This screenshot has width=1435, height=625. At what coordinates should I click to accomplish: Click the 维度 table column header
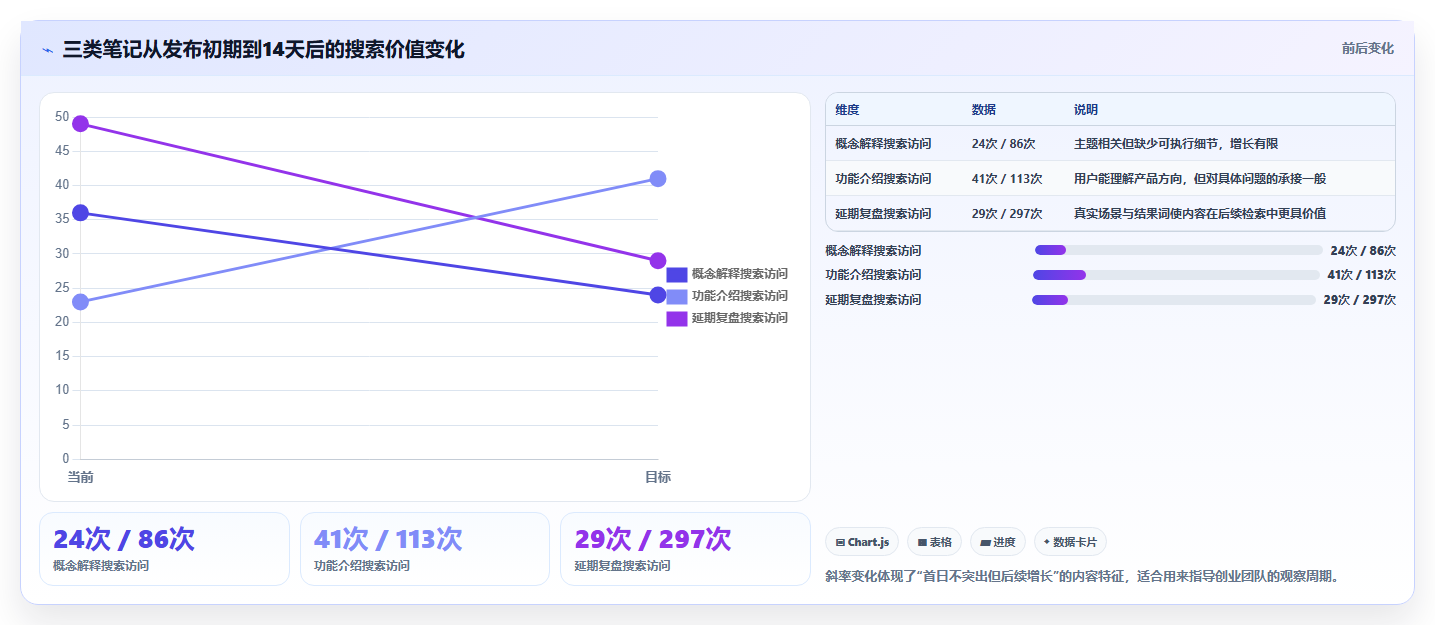coord(847,110)
